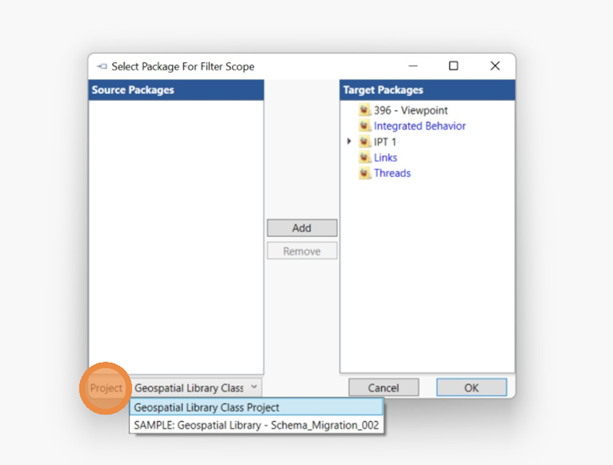Screen dimensions: 613x465
Task: Expand the IPT 1 tree node
Action: pyautogui.click(x=350, y=142)
